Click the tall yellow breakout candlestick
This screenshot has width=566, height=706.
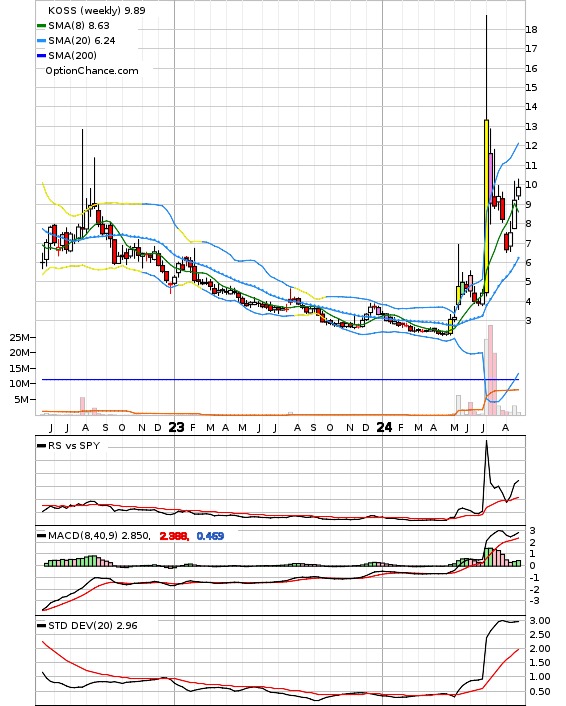(x=486, y=206)
